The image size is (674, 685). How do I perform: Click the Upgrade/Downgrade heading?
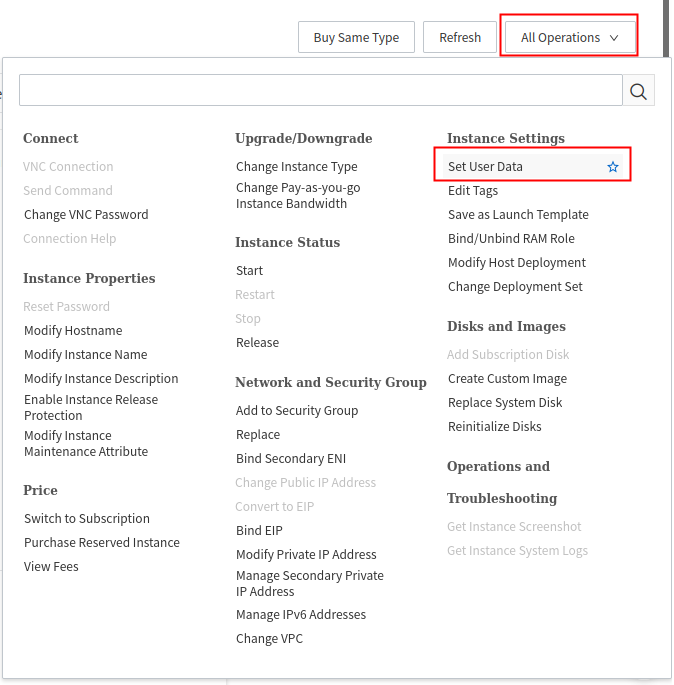coord(304,138)
